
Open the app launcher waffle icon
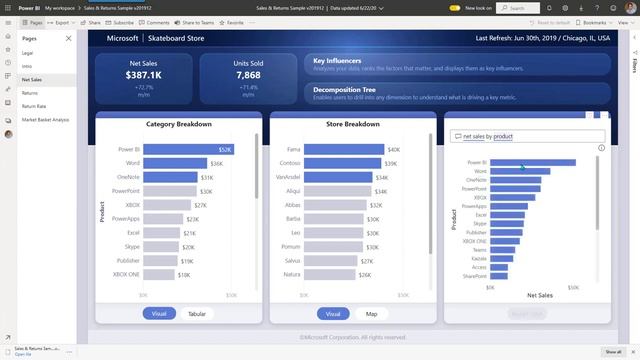(x=8, y=8)
